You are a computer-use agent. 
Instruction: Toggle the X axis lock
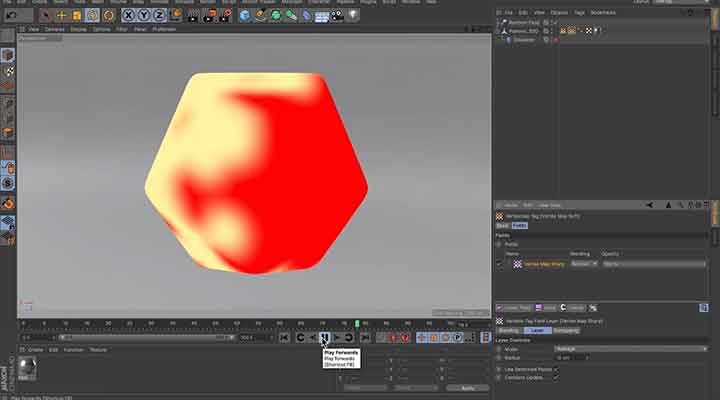pyautogui.click(x=128, y=16)
